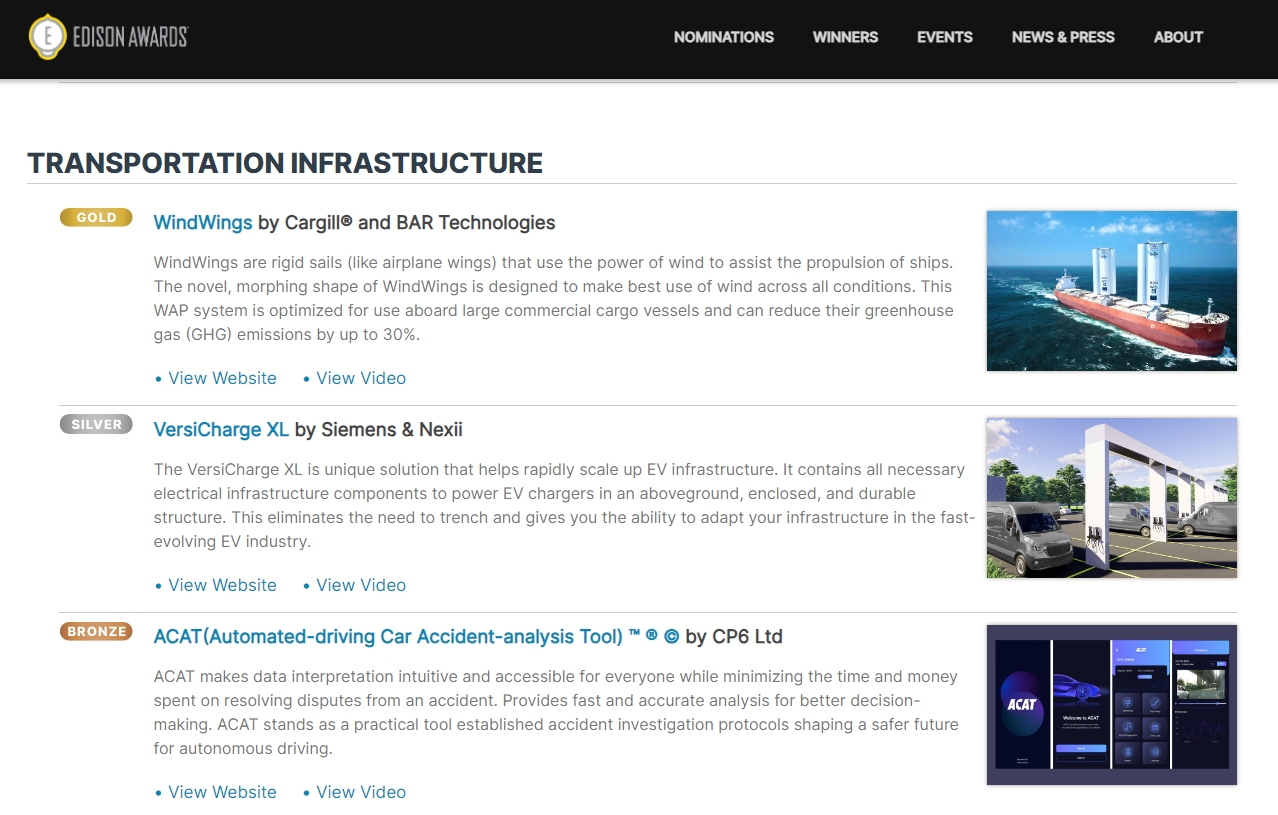Click the 'by CP6 Ltd' text

coord(734,636)
